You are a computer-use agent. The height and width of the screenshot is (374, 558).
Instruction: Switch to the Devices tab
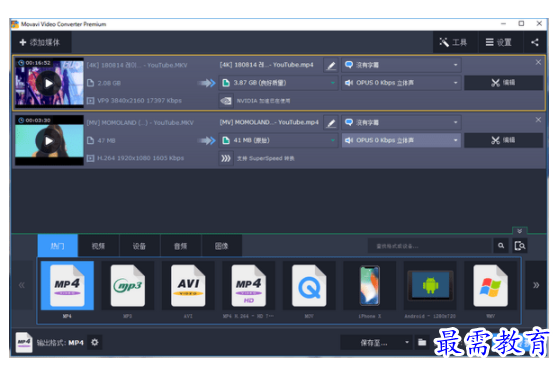pos(140,246)
